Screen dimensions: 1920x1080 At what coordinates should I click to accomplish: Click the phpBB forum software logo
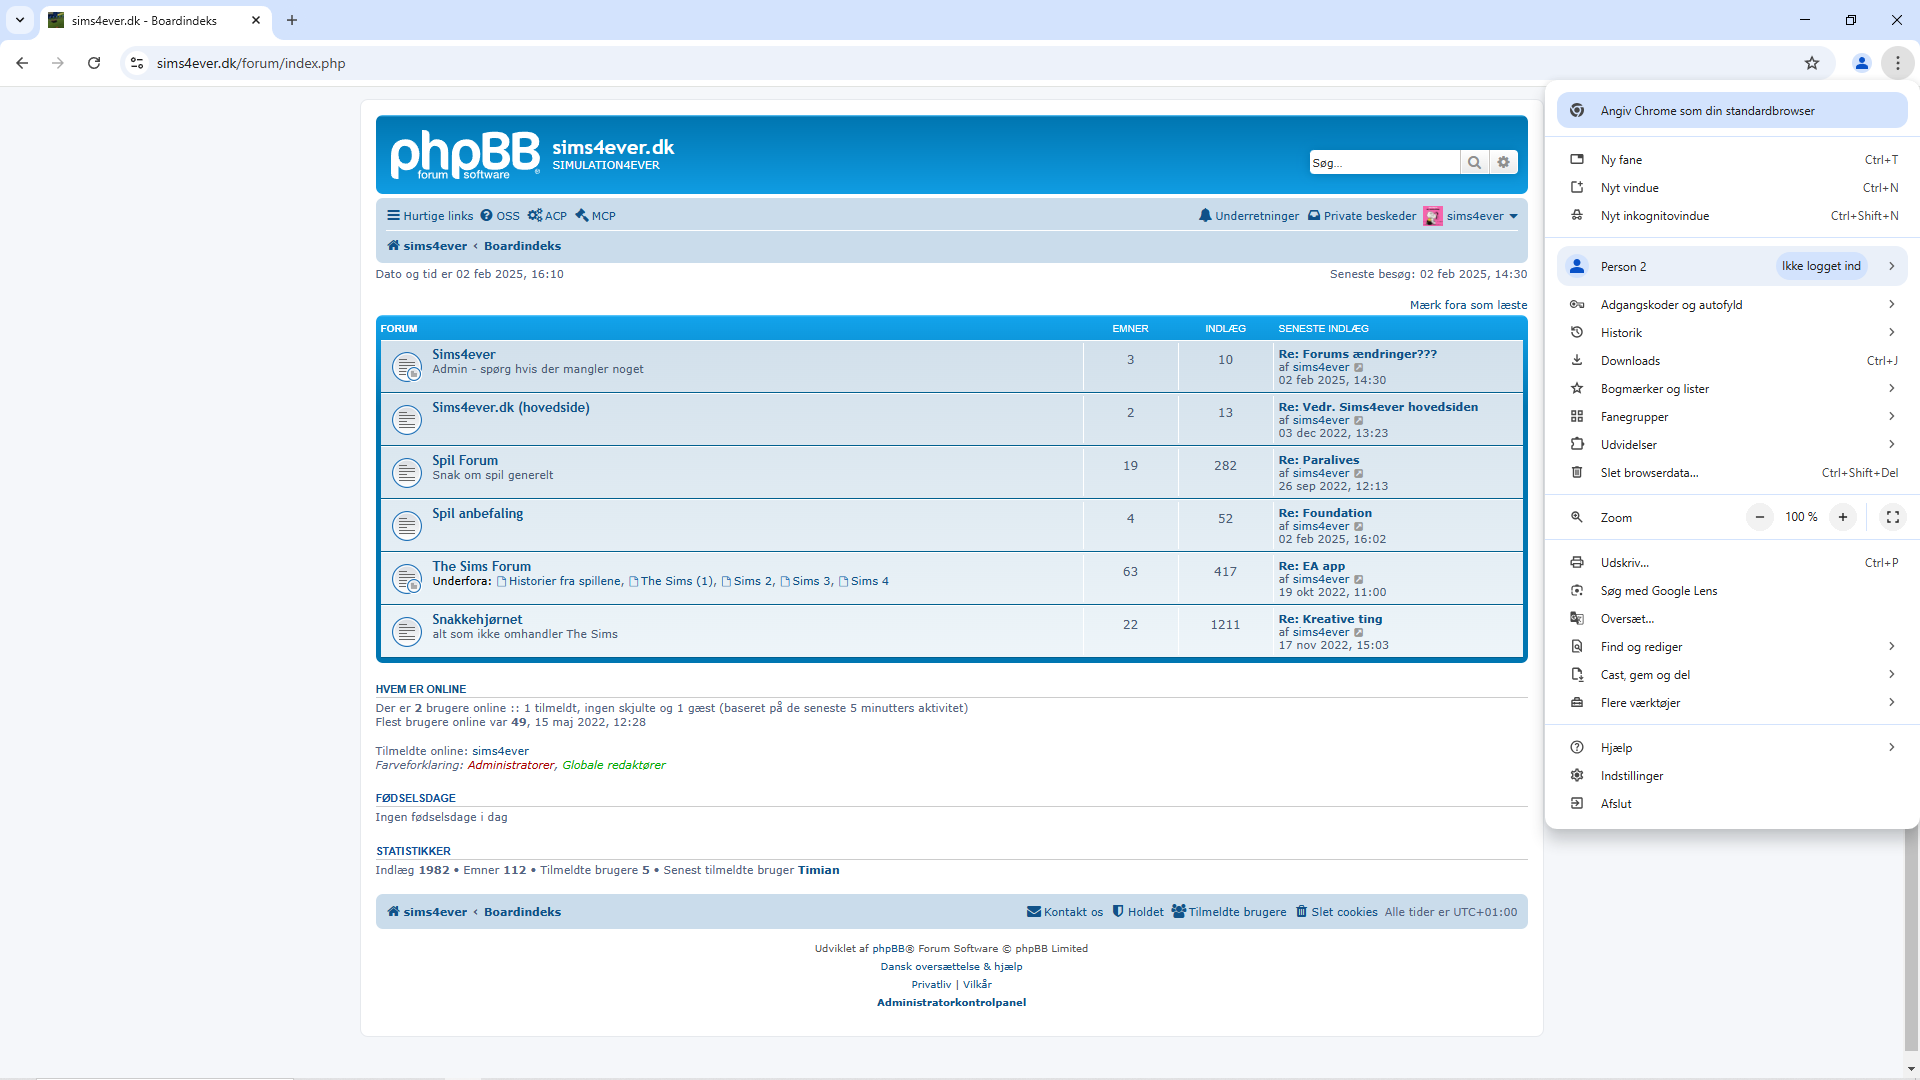[465, 155]
